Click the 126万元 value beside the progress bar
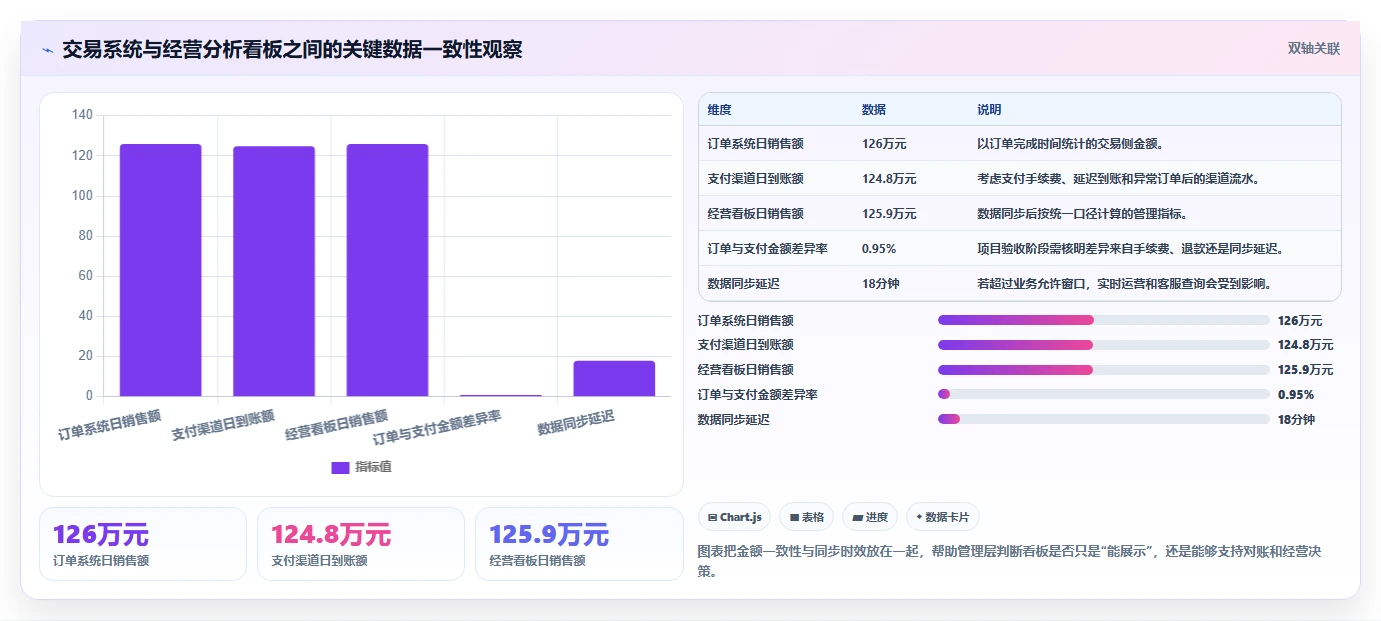The width and height of the screenshot is (1381, 621). 1300,321
